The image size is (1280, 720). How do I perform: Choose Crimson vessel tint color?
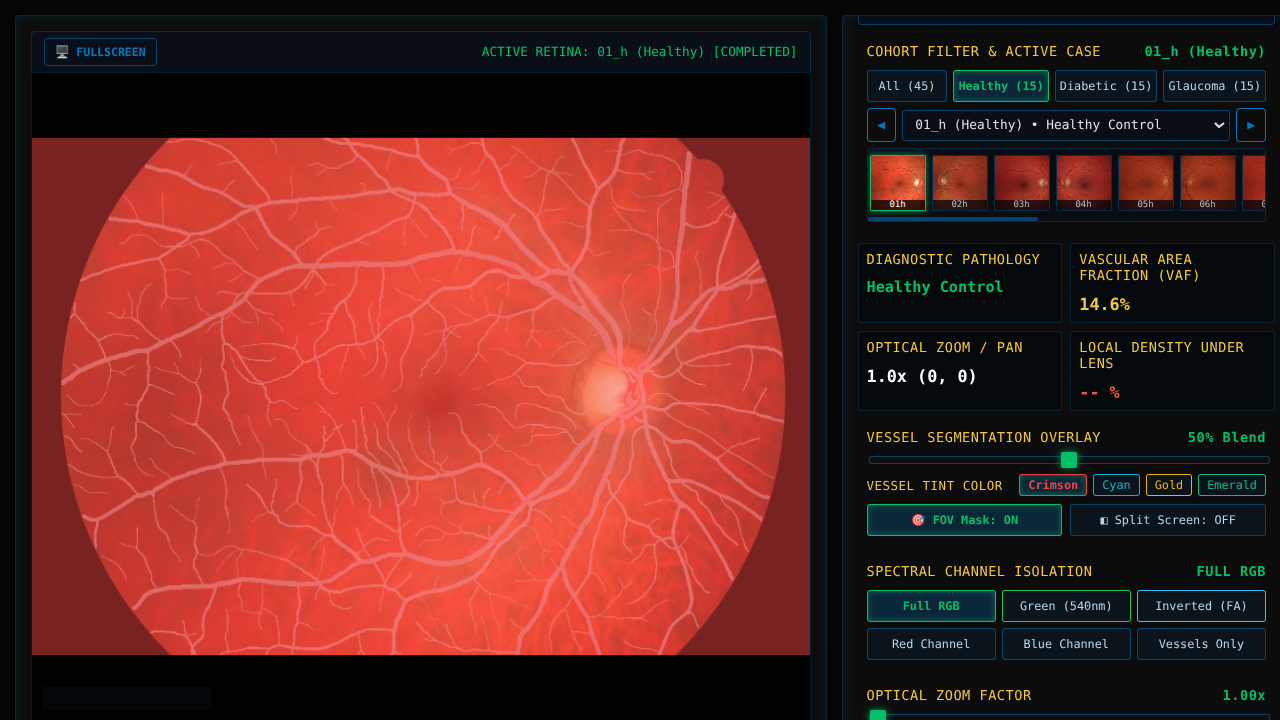tap(1053, 485)
